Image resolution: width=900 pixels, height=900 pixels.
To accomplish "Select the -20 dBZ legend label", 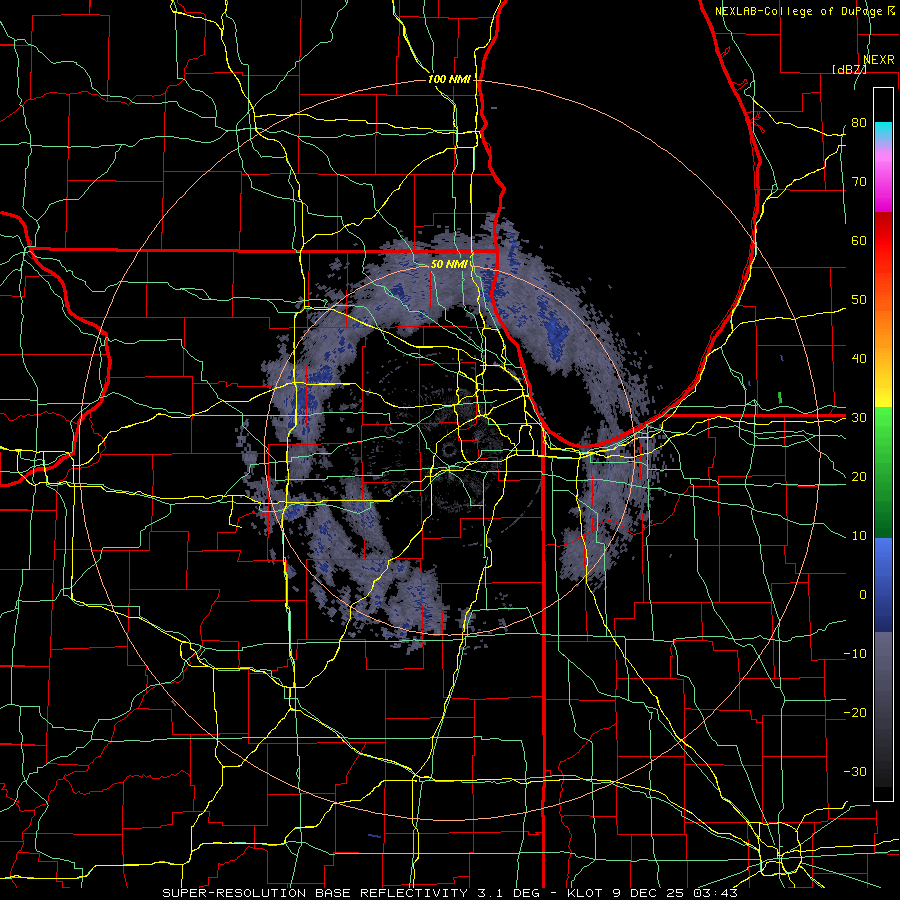I will pyautogui.click(x=855, y=712).
